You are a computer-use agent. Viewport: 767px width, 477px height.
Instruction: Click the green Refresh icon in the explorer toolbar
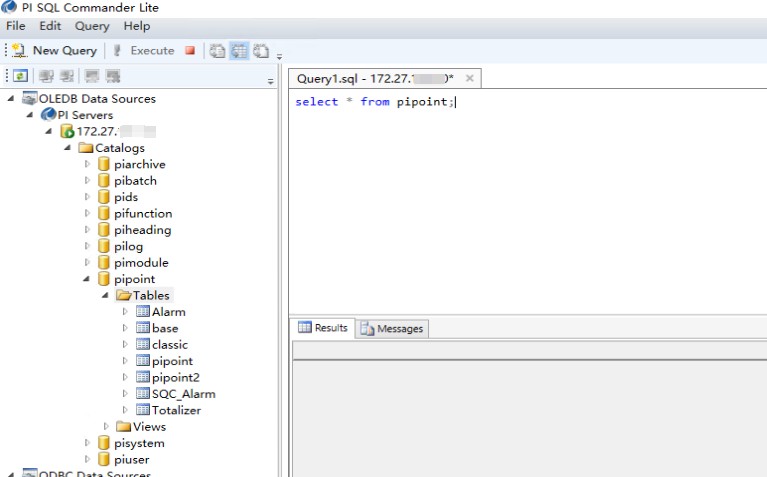20,76
